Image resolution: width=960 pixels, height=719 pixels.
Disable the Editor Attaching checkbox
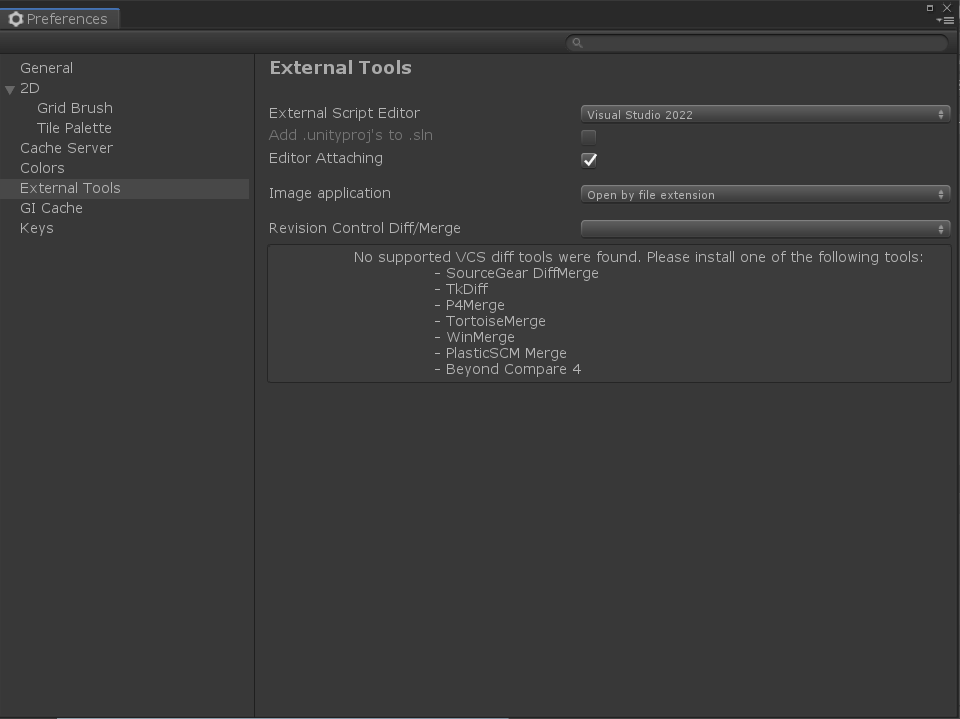pos(589,160)
